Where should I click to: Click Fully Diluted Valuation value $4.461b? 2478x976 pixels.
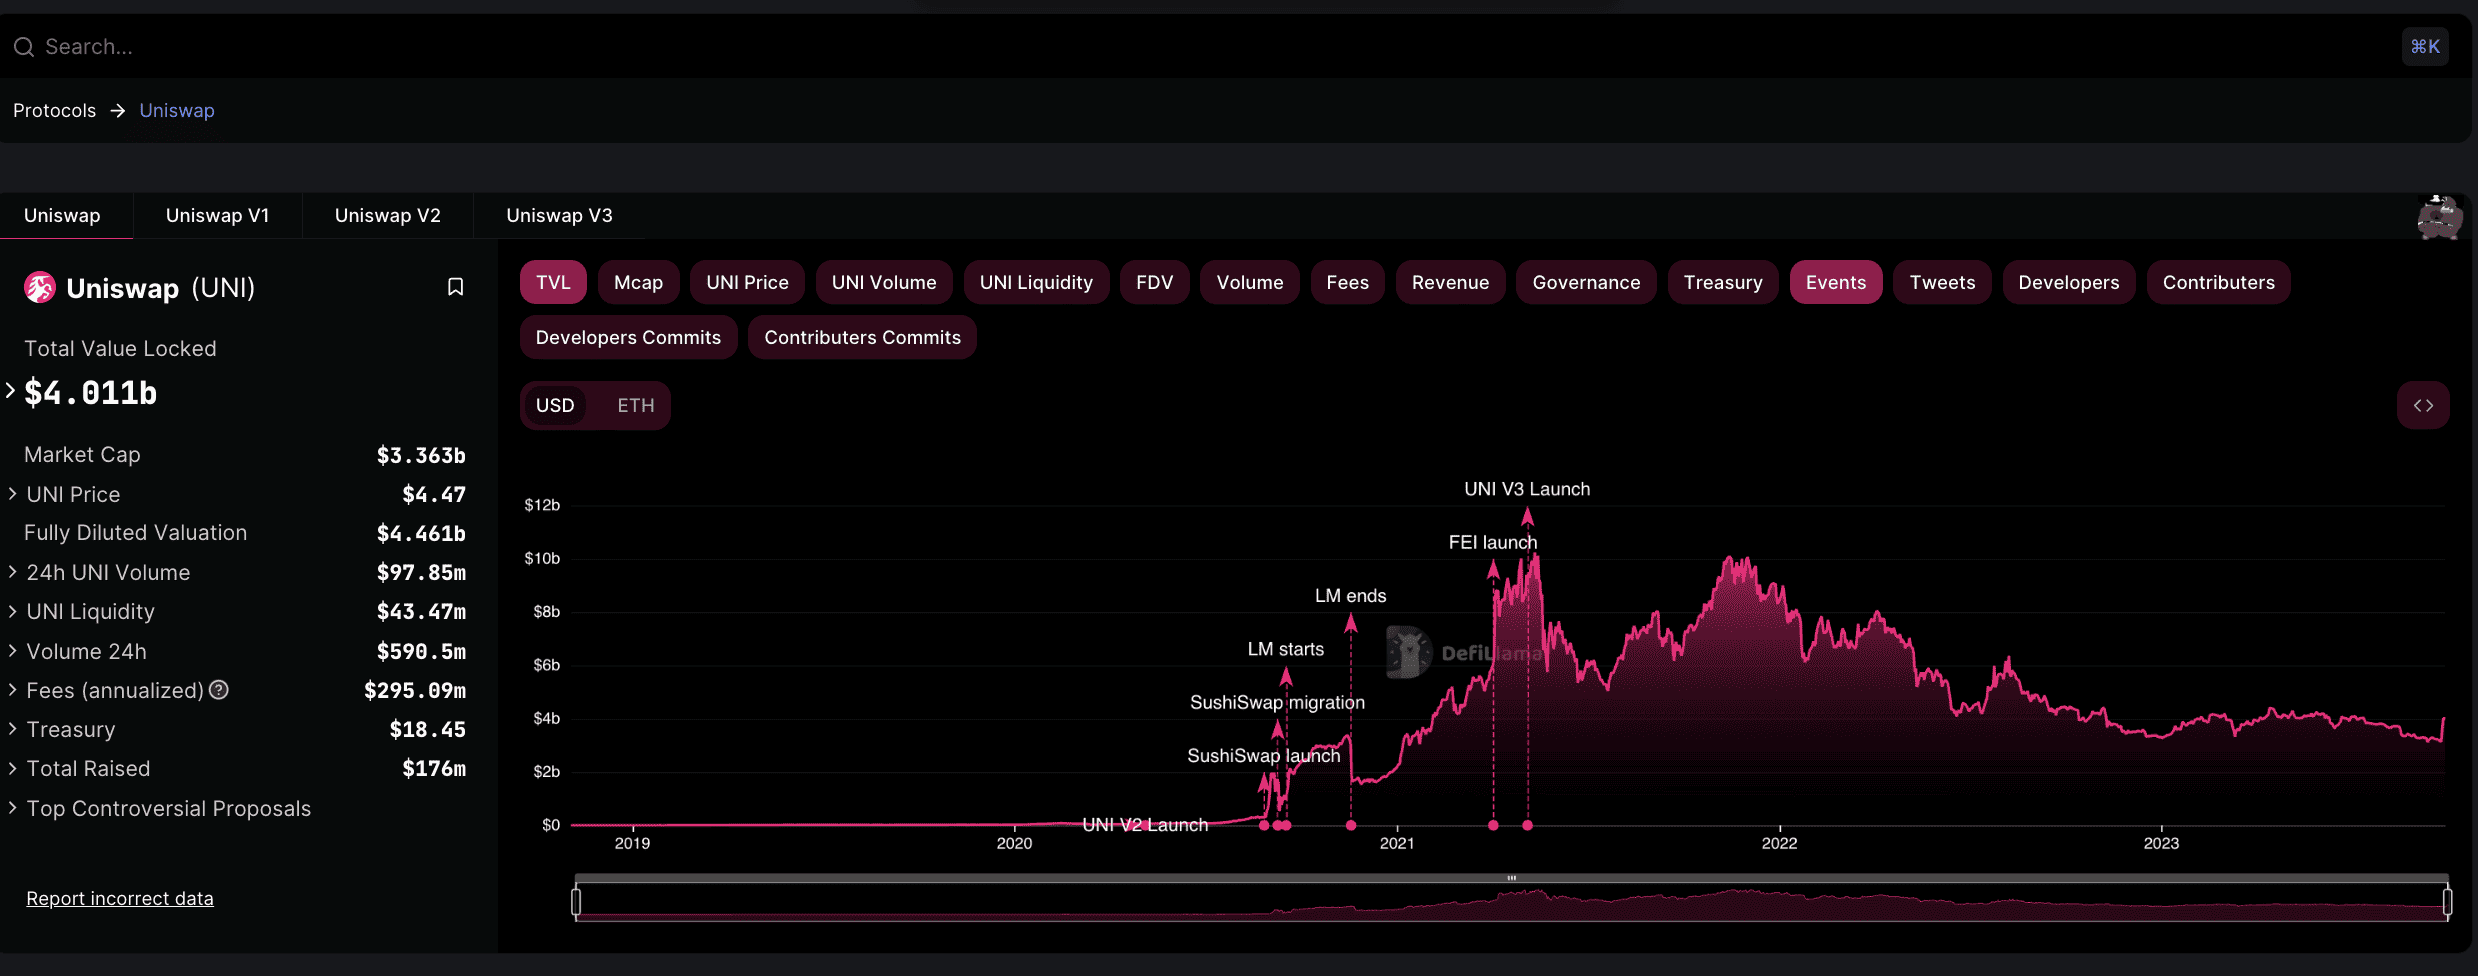421,533
